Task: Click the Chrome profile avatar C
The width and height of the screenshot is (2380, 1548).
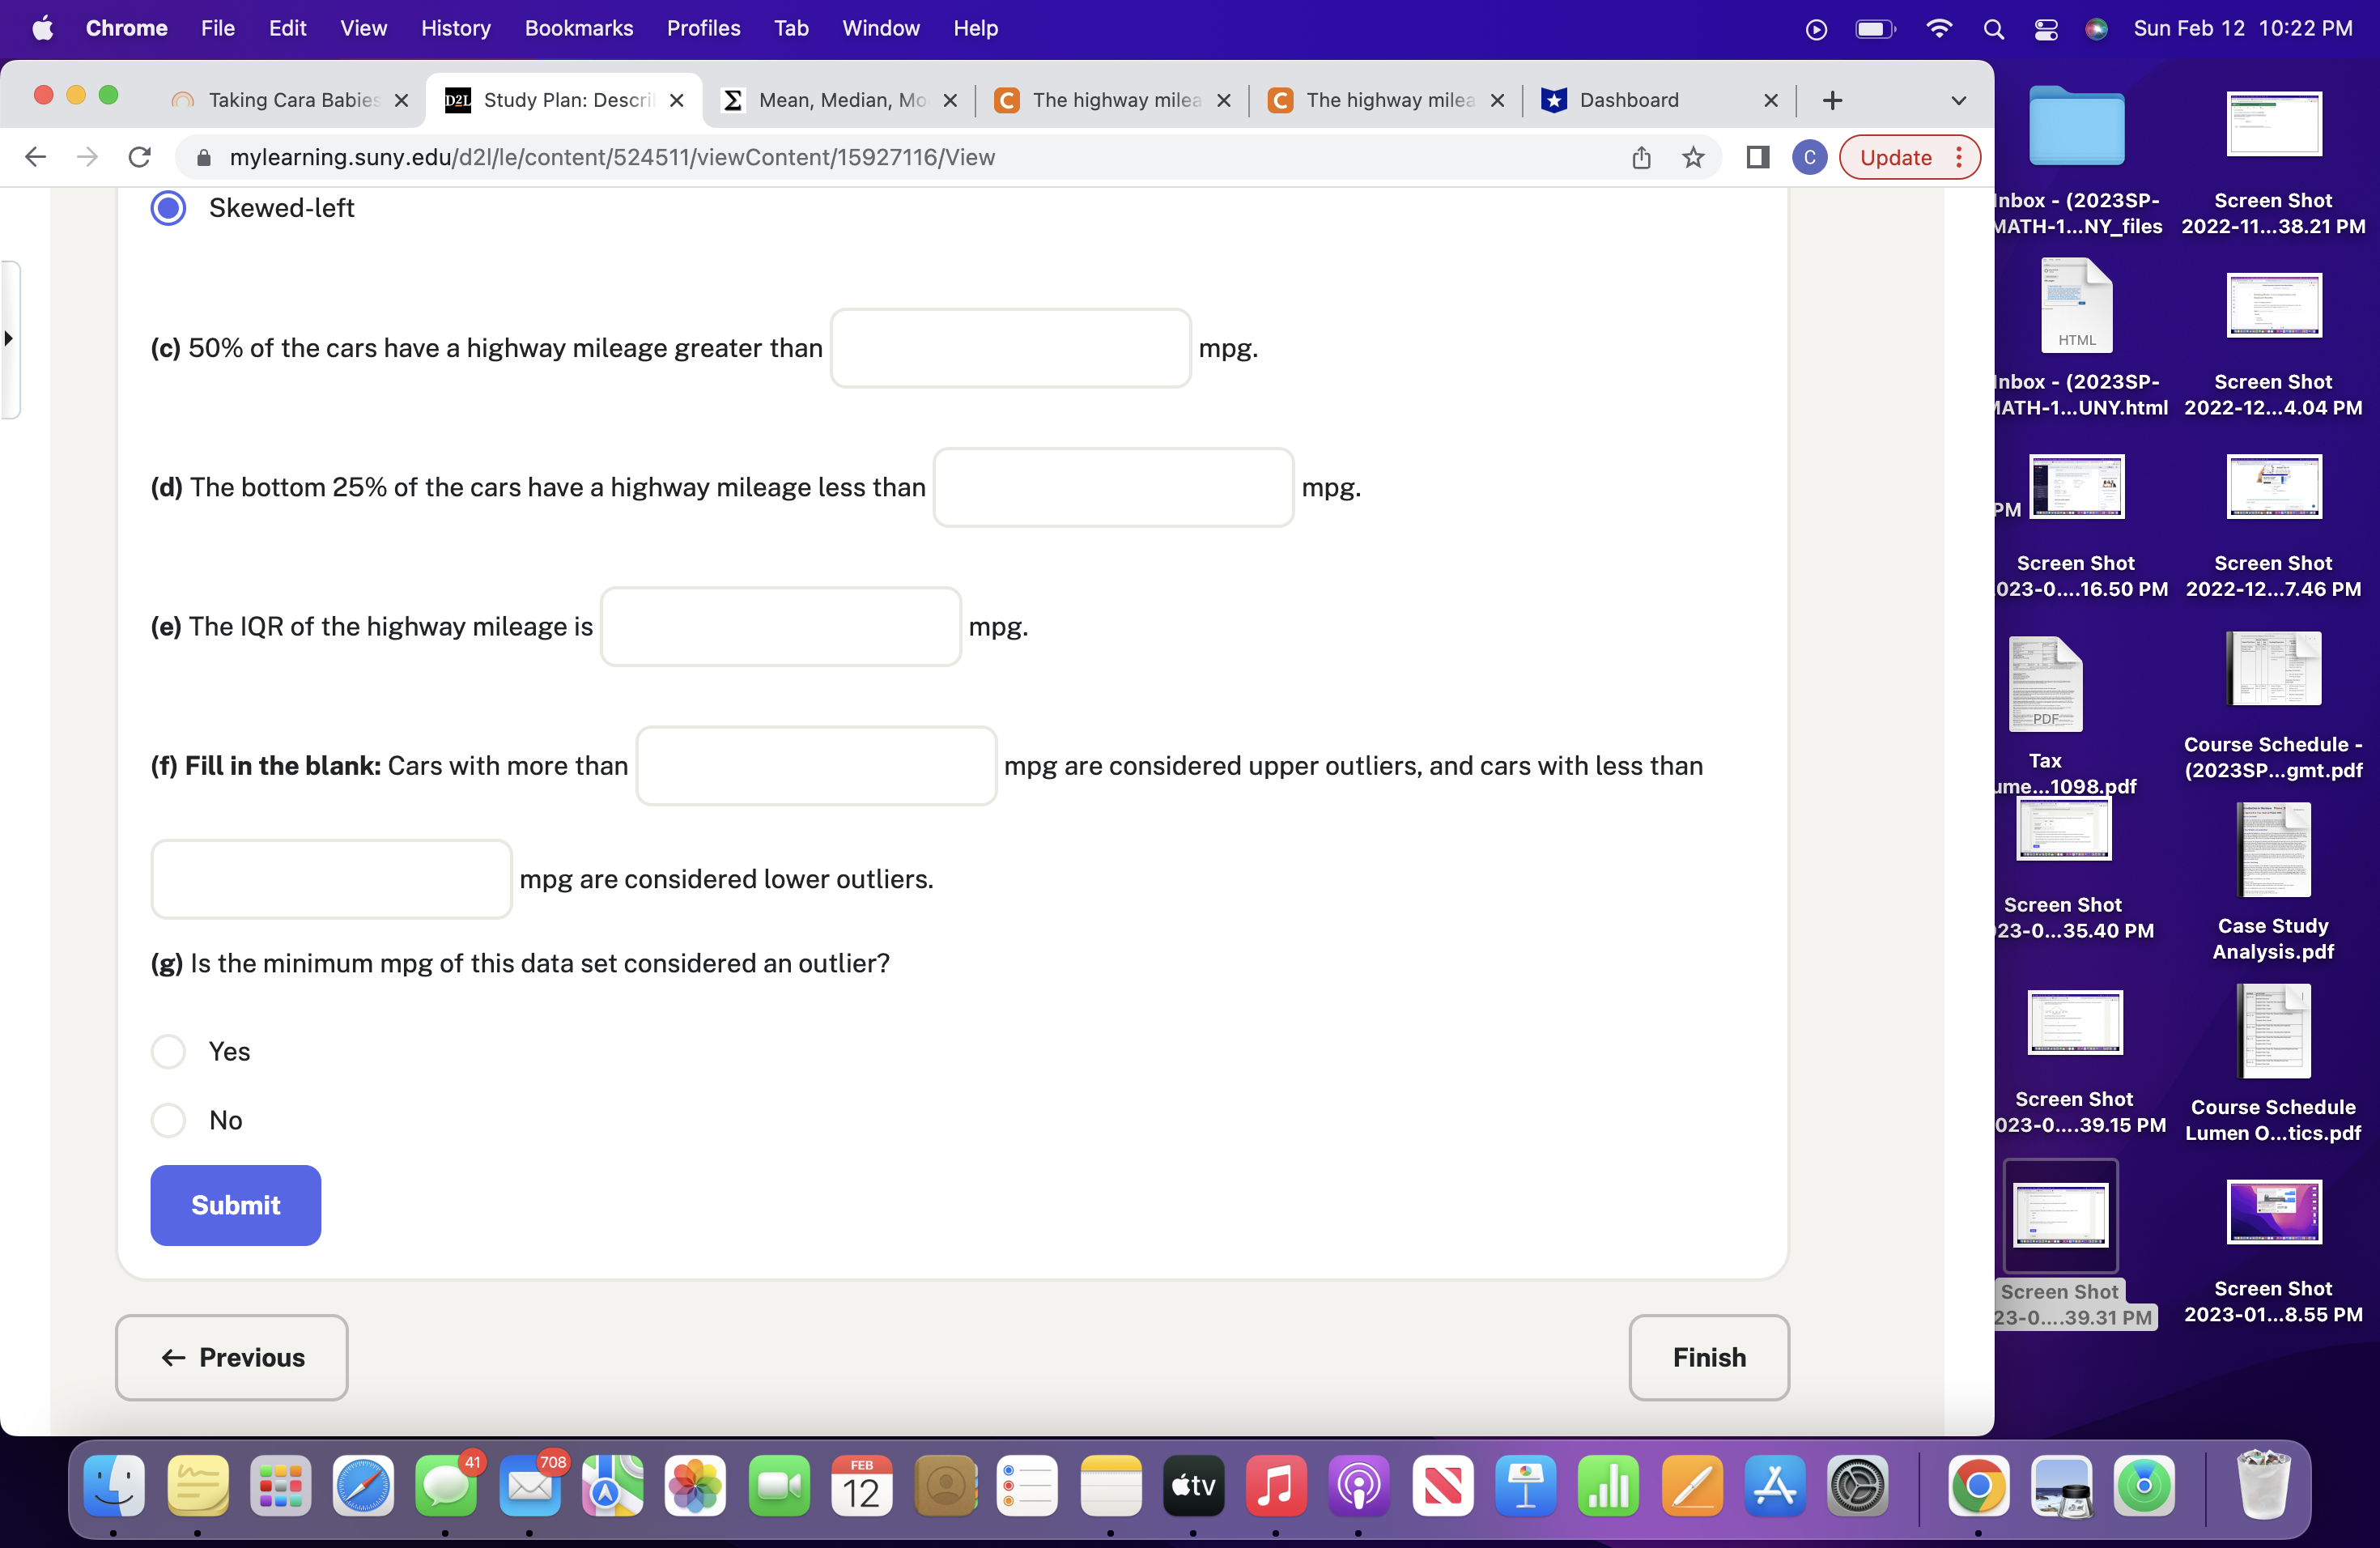Action: click(x=1809, y=157)
